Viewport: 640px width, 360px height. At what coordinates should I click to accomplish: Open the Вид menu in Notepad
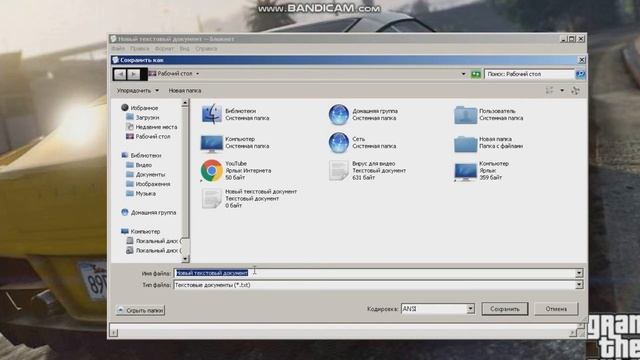pos(184,49)
